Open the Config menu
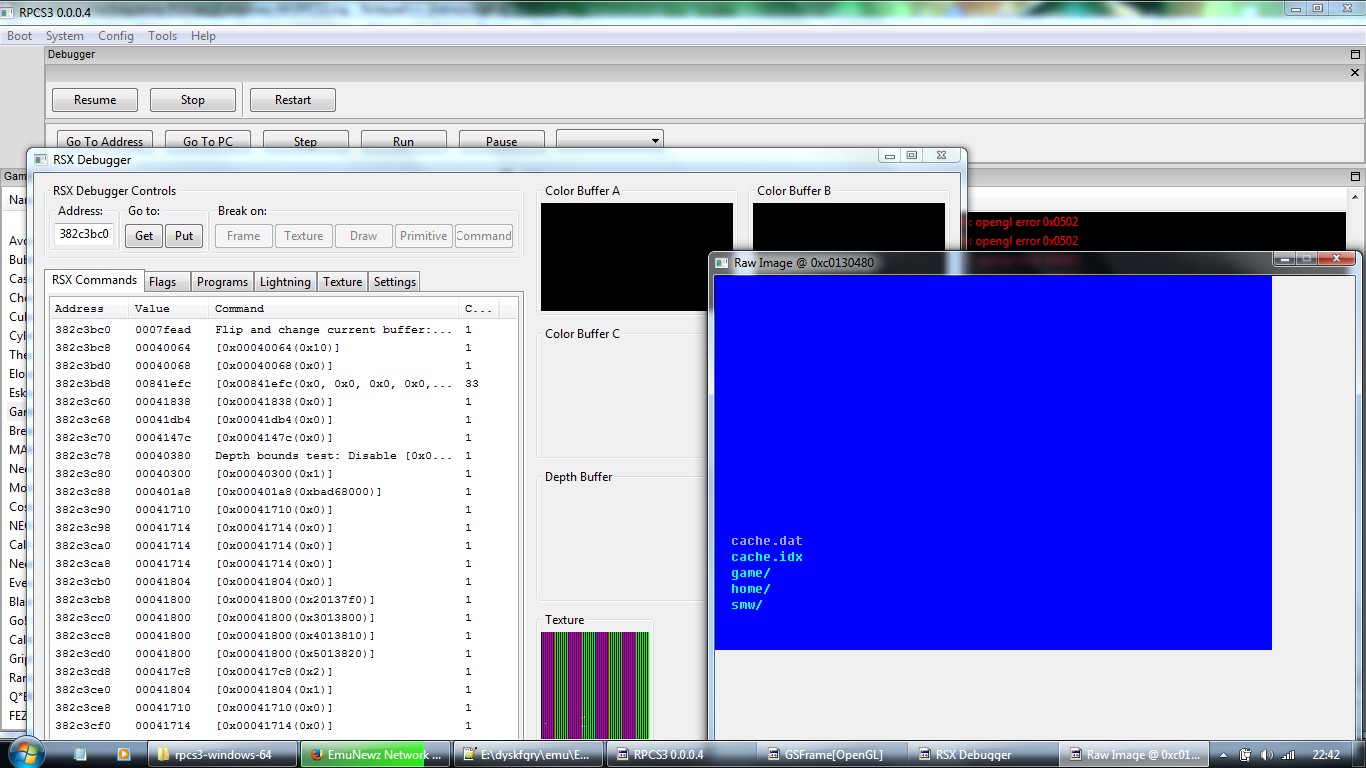1366x768 pixels. pyautogui.click(x=115, y=36)
